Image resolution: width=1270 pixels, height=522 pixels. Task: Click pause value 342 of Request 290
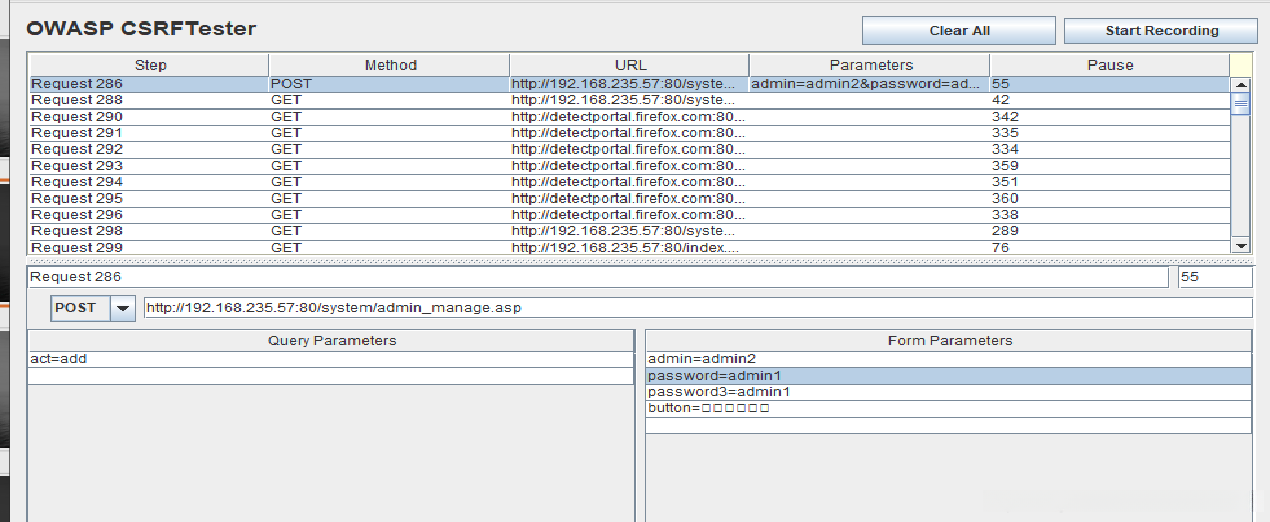point(1109,117)
